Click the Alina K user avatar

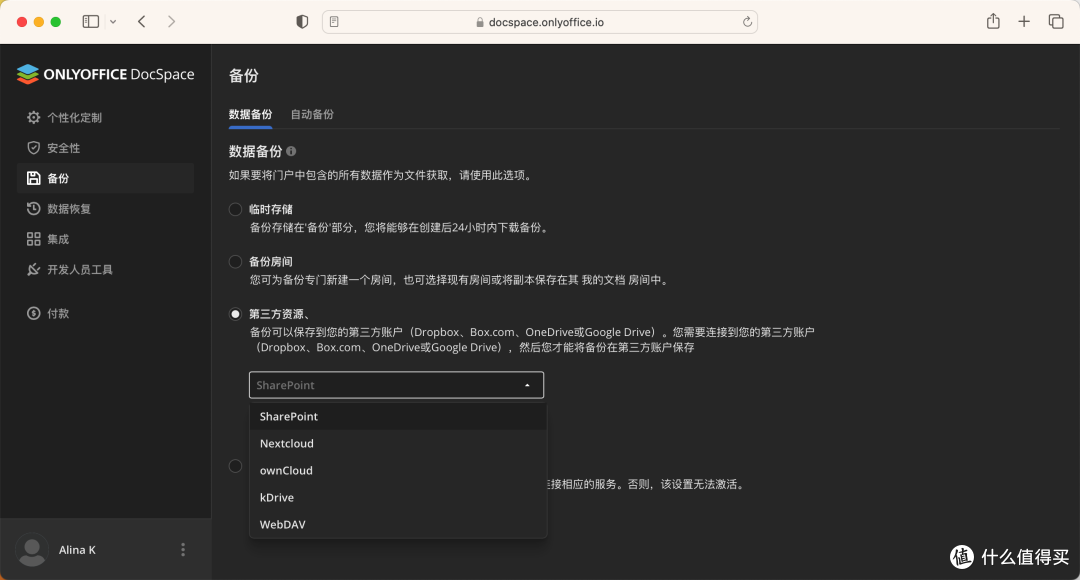point(32,550)
